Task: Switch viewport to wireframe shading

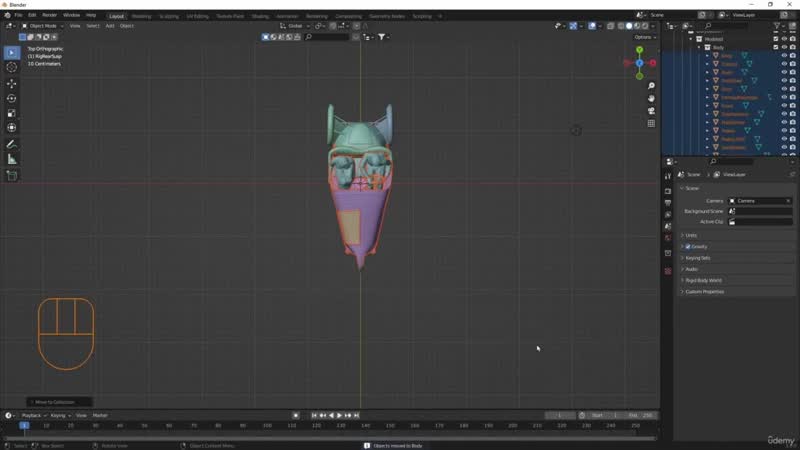Action: click(621, 26)
